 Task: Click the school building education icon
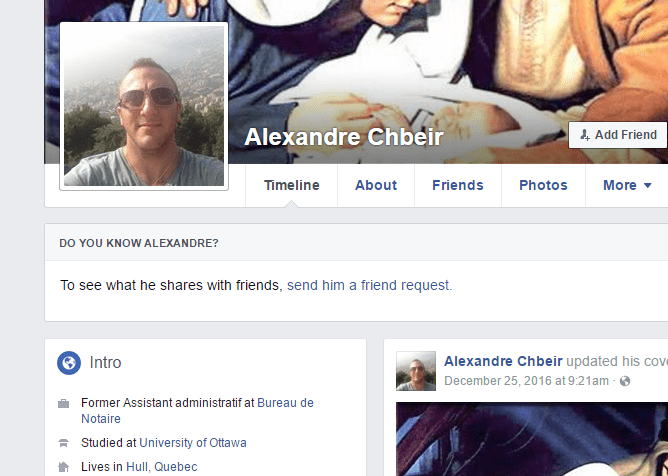(63, 443)
